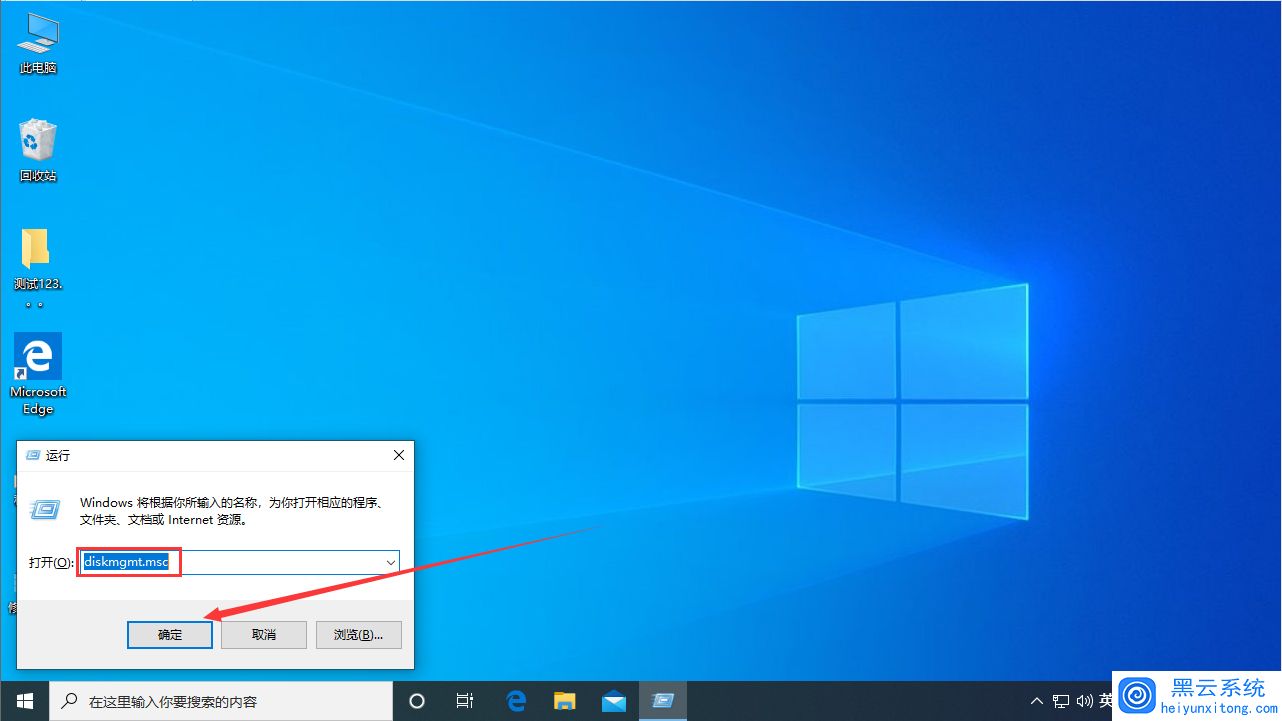
Task: Expand the 打开 combo box dropdown arrow
Action: (390, 563)
